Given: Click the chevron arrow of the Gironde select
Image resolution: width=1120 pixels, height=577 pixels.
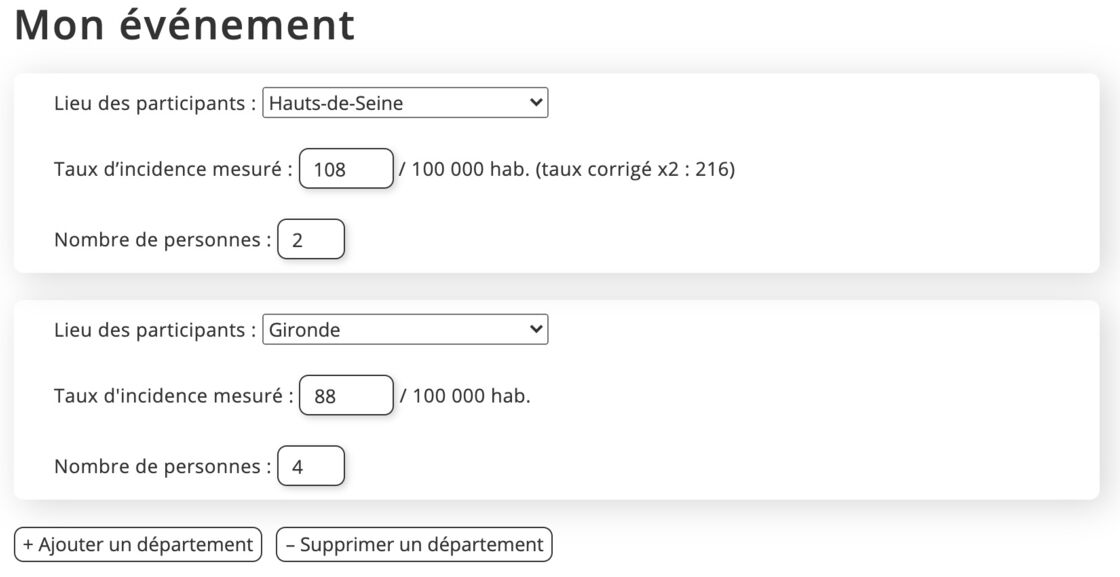Looking at the screenshot, I should point(536,329).
